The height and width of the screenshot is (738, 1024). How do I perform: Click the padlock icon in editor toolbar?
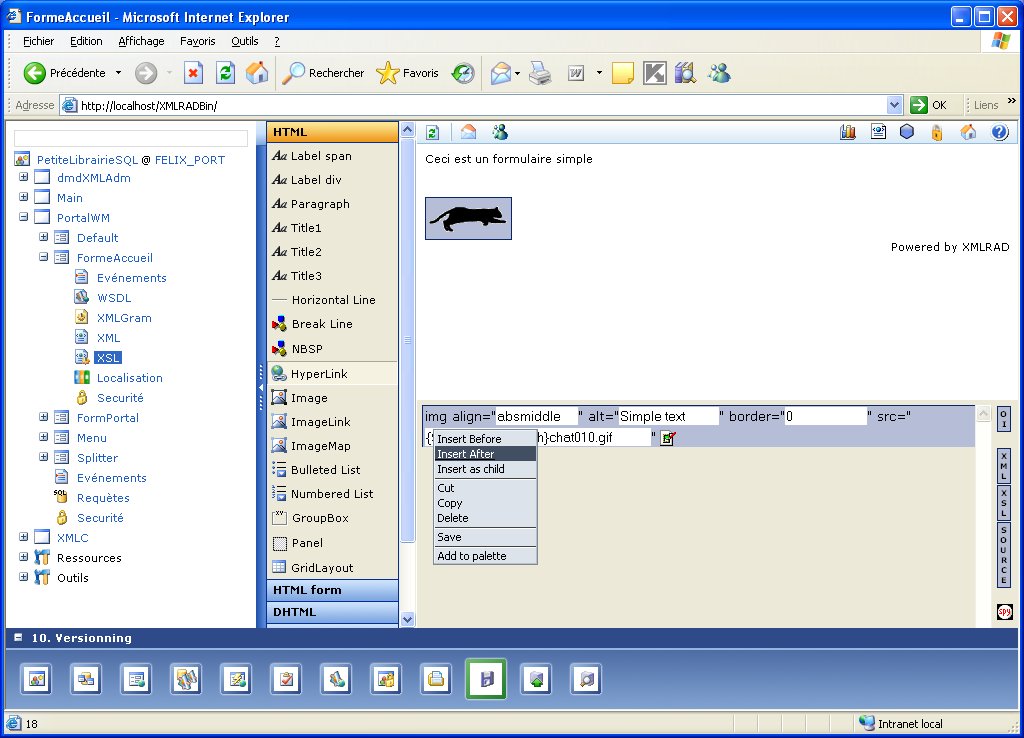click(x=937, y=132)
